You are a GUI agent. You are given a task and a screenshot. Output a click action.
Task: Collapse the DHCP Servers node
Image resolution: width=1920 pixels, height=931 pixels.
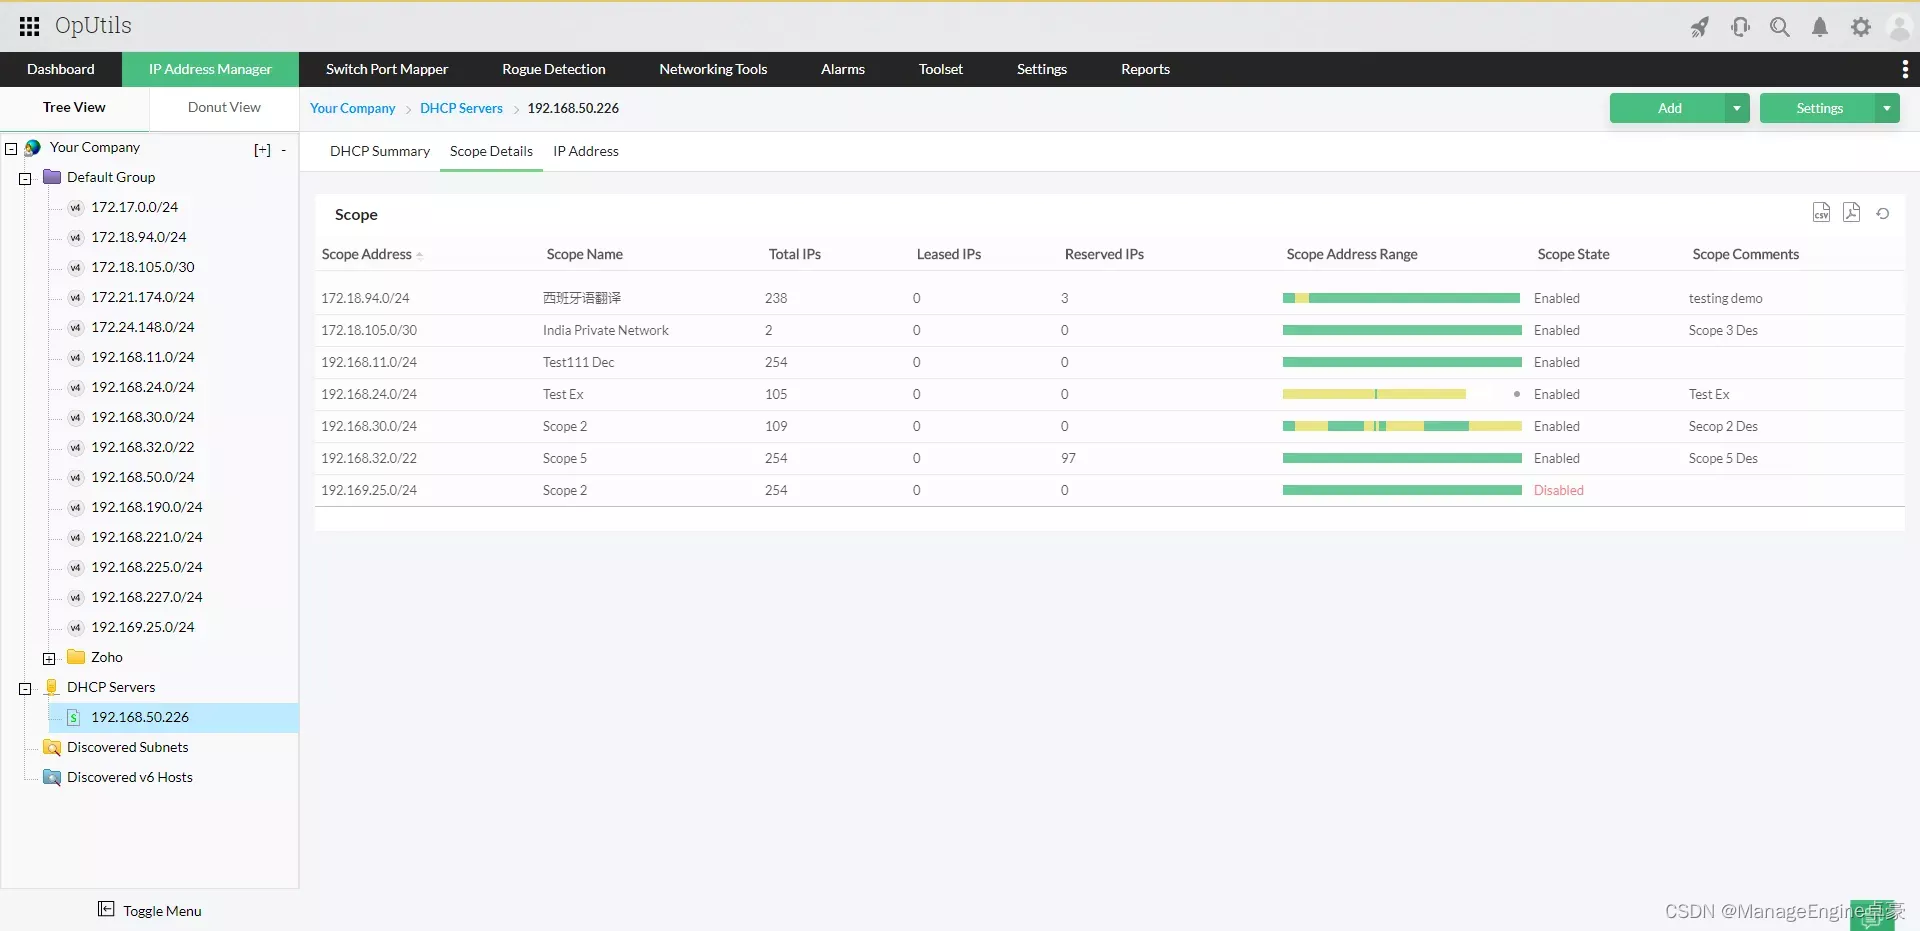[x=25, y=689]
